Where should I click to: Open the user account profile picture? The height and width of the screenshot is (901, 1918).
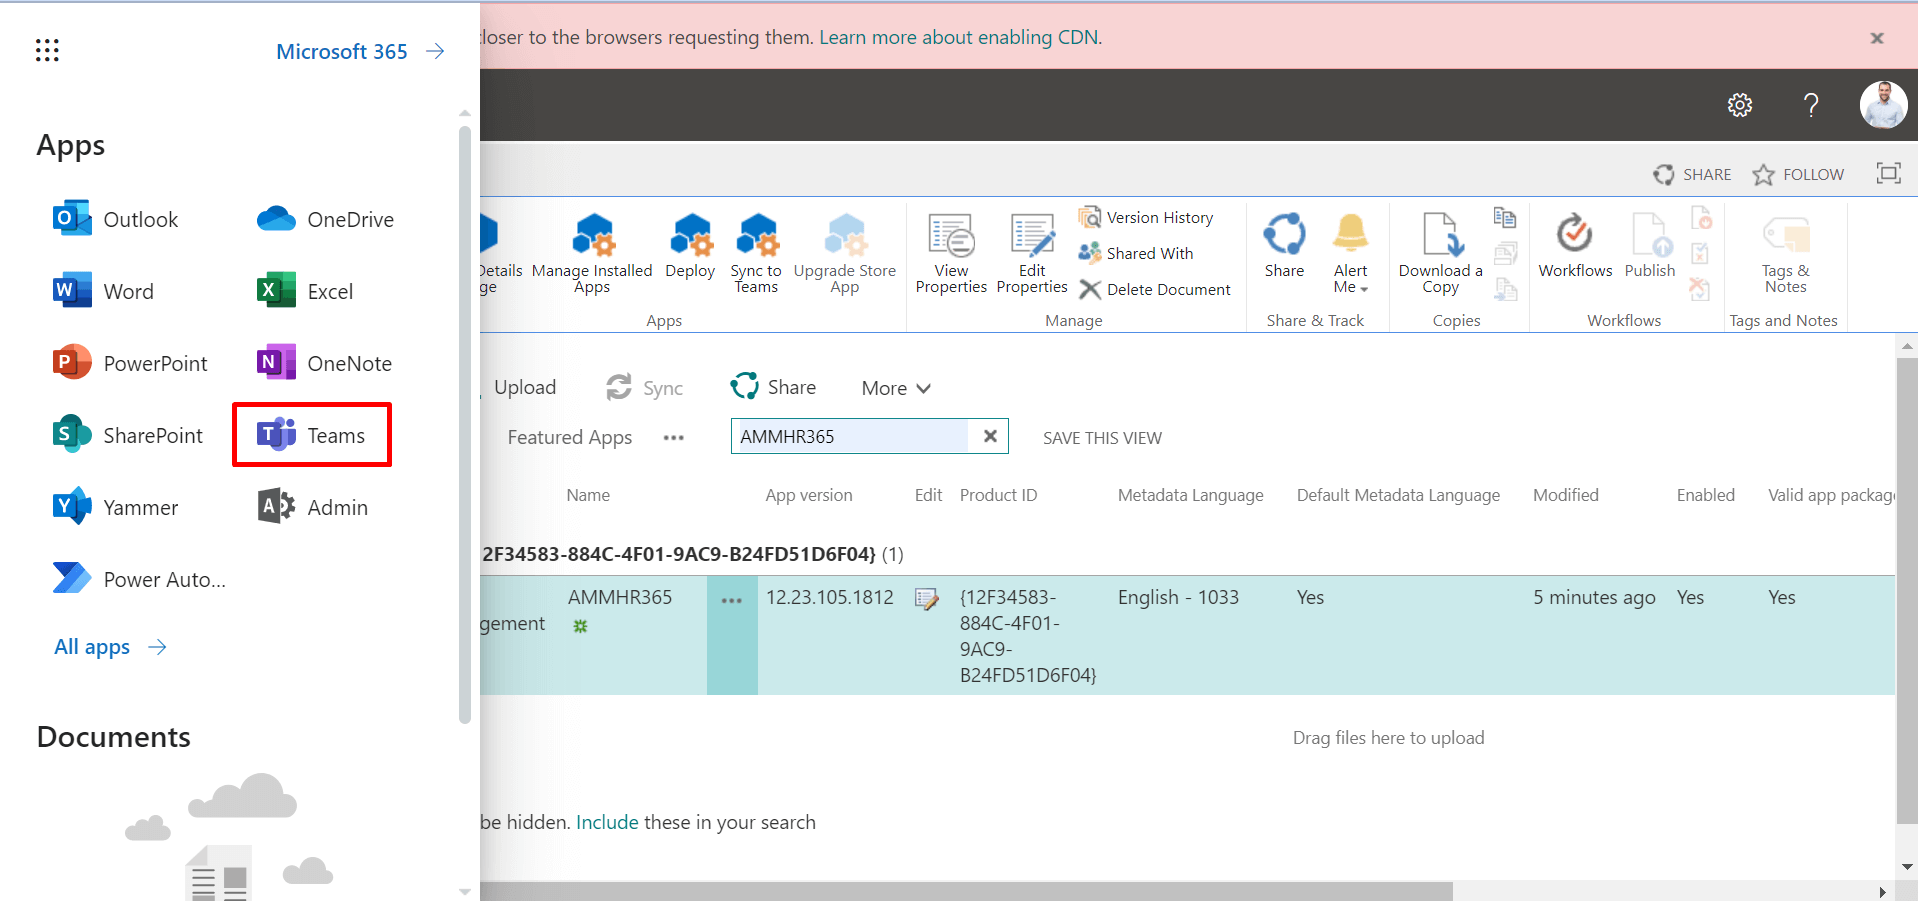[x=1883, y=105]
